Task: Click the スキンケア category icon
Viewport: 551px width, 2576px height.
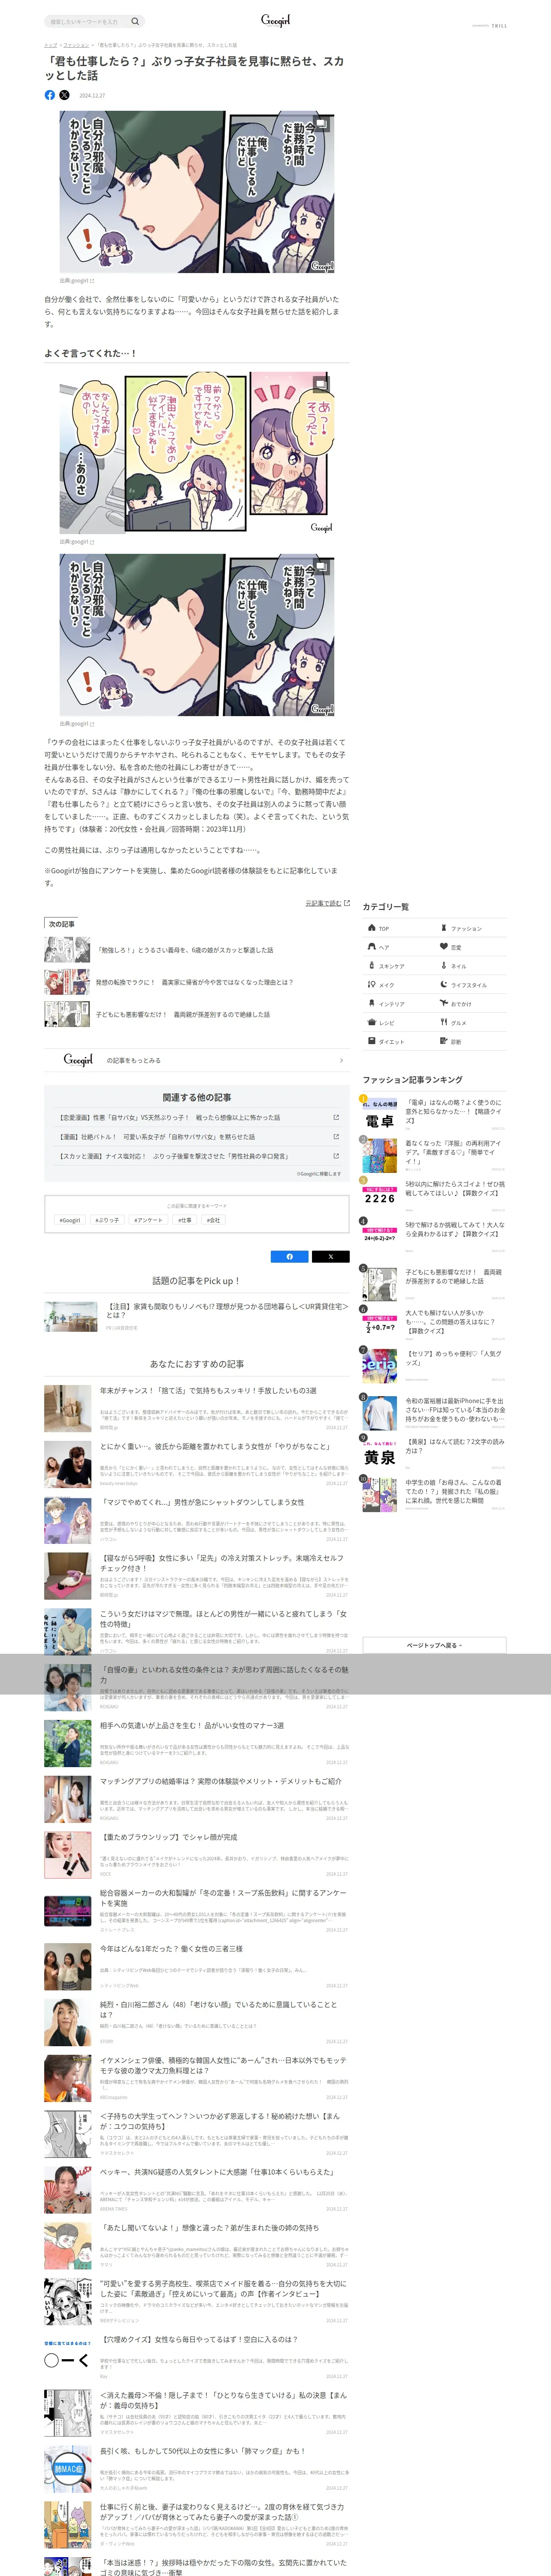Action: (371, 966)
